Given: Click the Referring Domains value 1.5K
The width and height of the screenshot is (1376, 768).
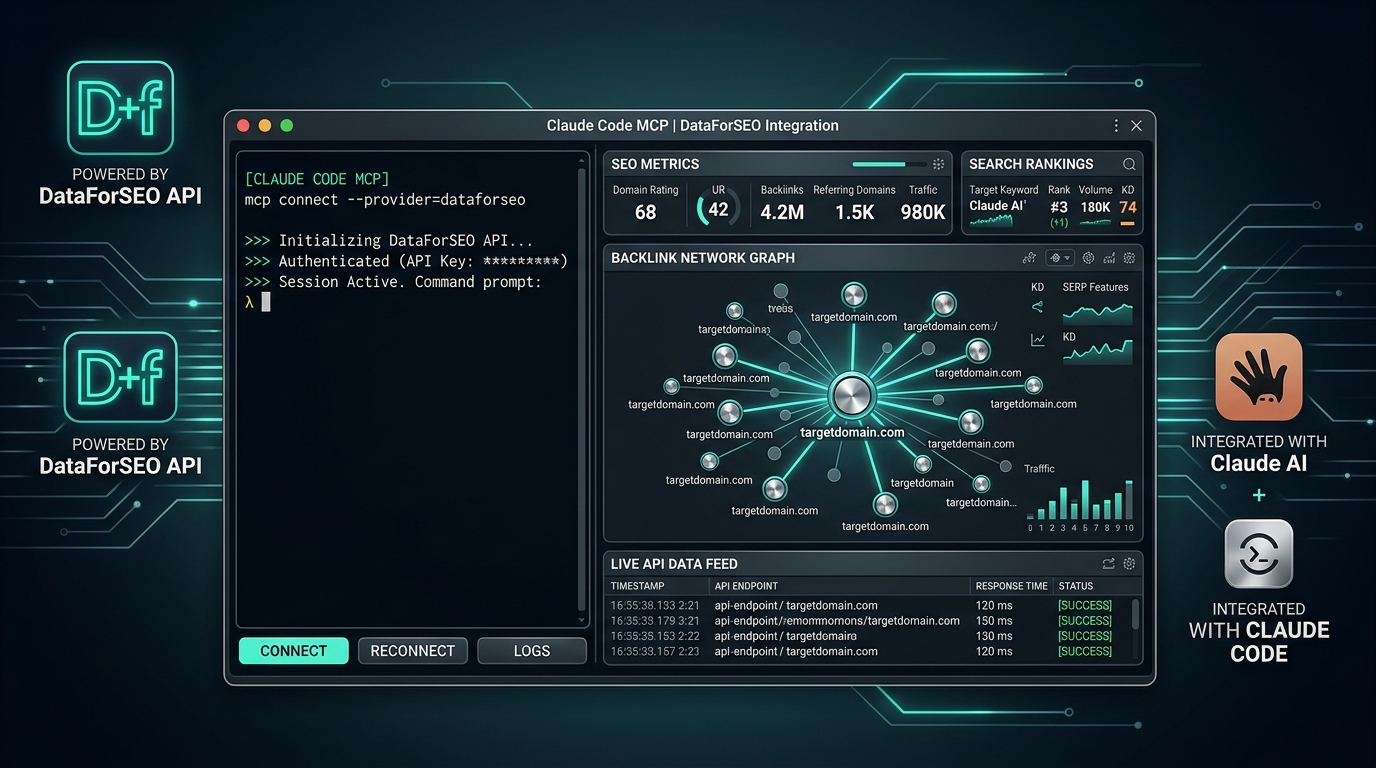Looking at the screenshot, I should [855, 212].
